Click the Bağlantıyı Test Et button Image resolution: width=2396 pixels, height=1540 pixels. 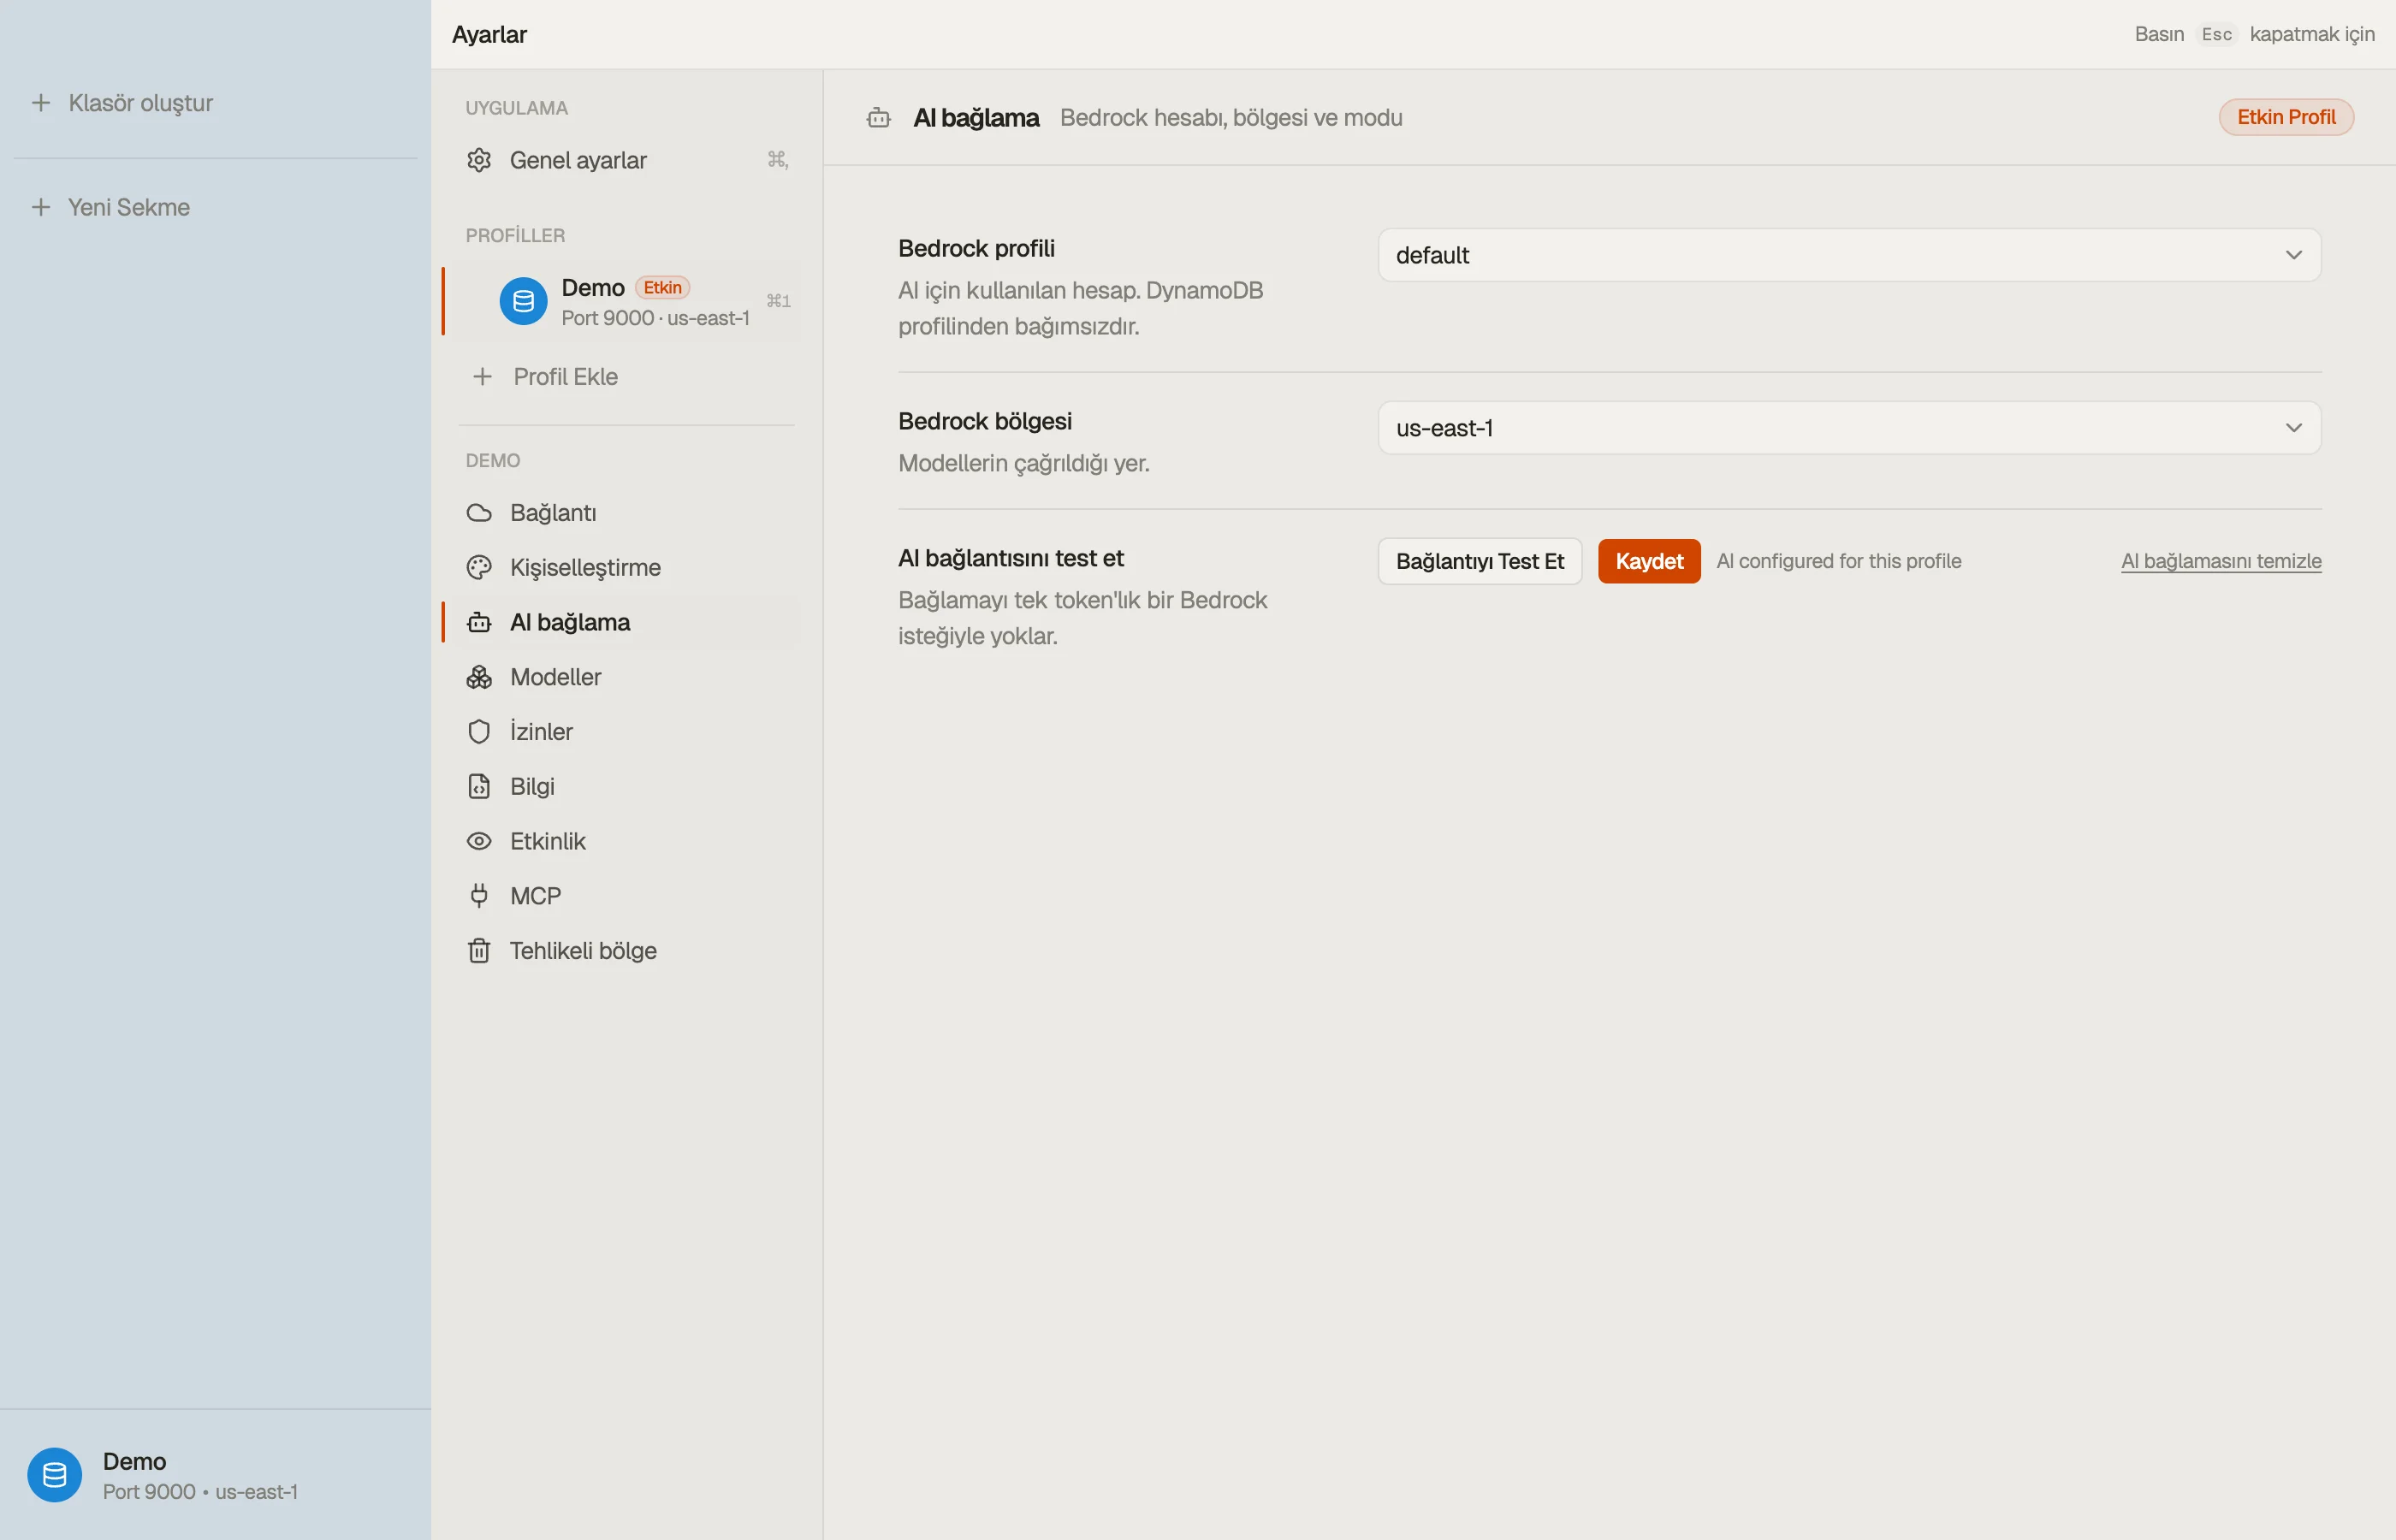1479,561
